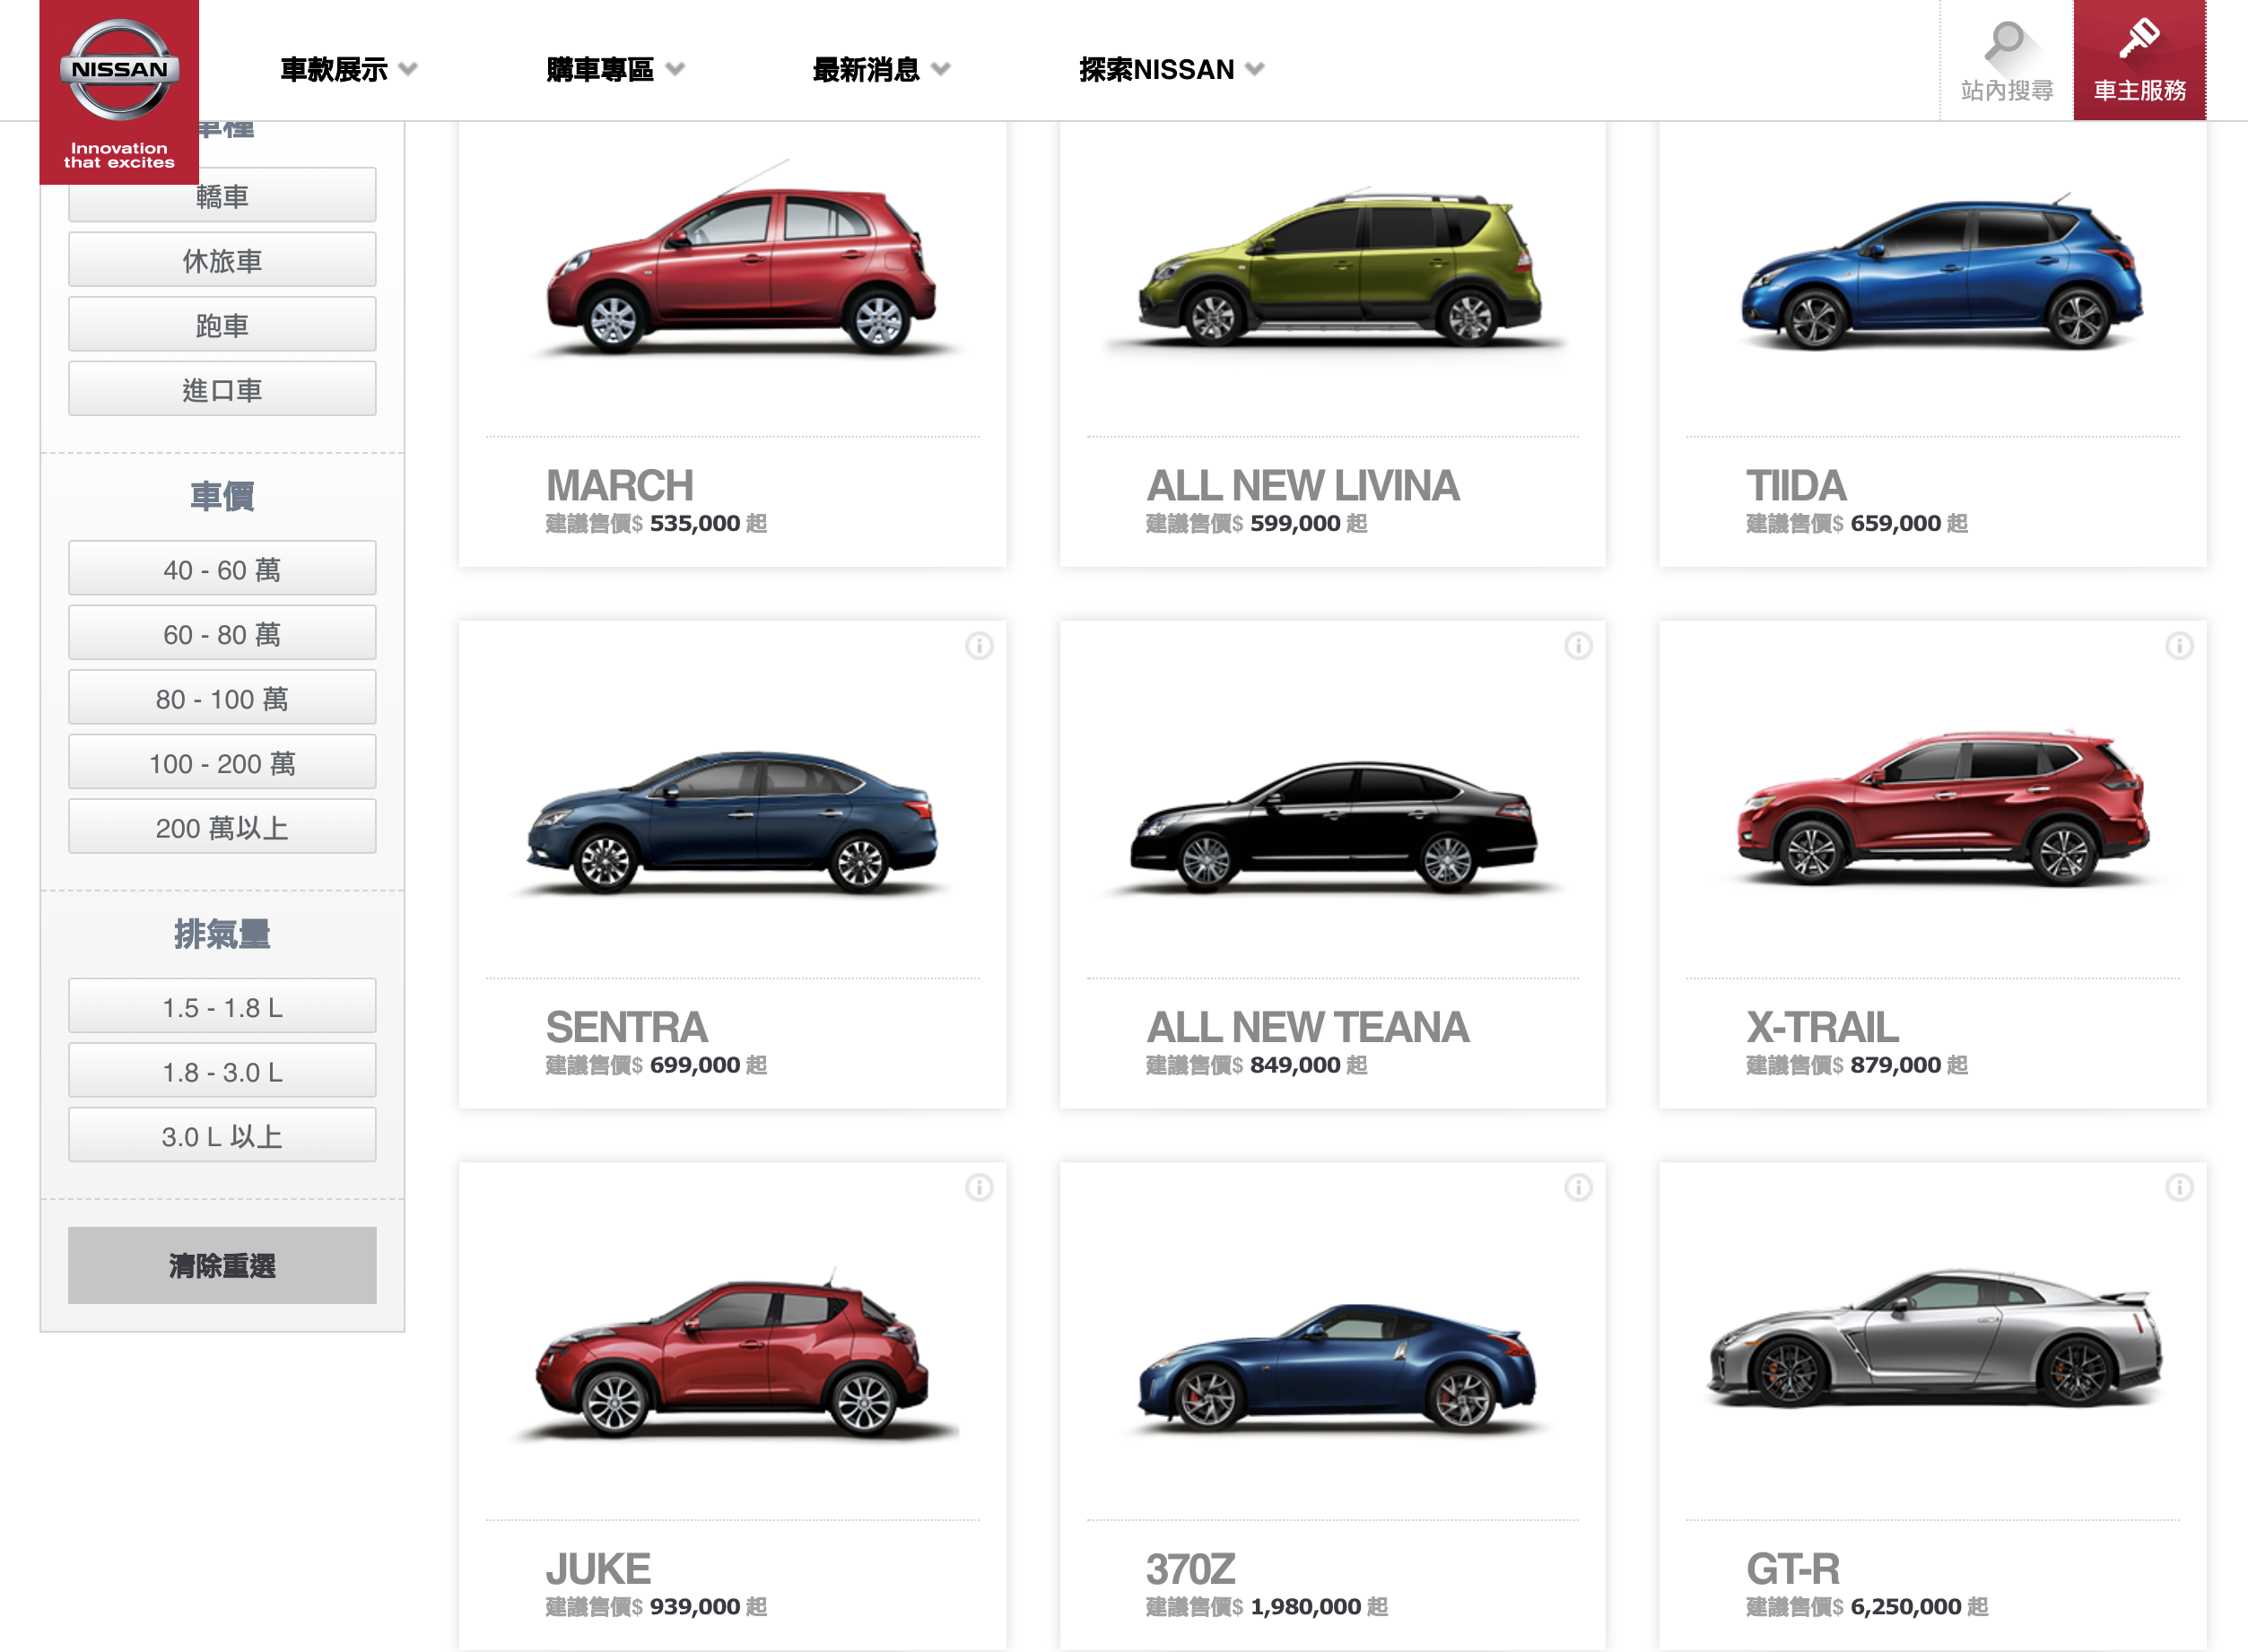Click the 車價 filter heading
Viewport: 2248px width, 1652px height.
(x=222, y=496)
